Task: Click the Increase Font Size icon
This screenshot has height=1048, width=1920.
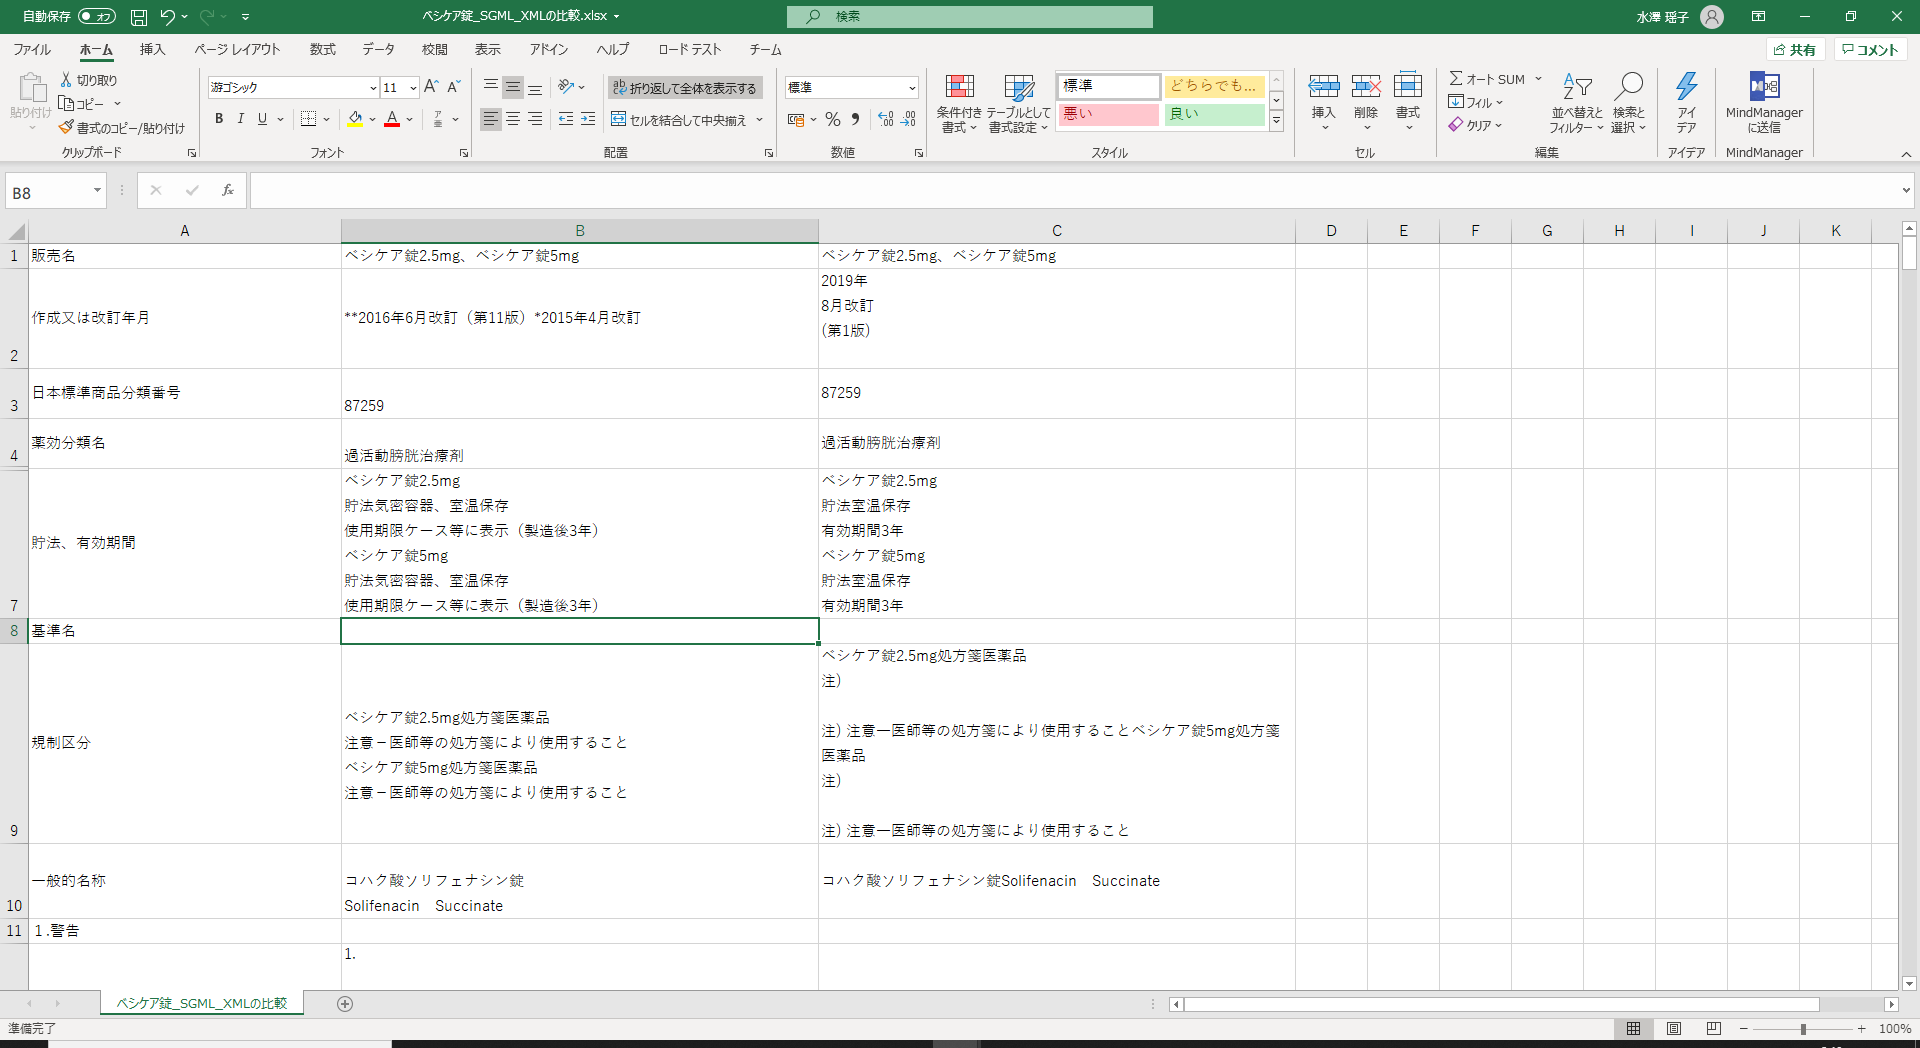Action: coord(431,87)
